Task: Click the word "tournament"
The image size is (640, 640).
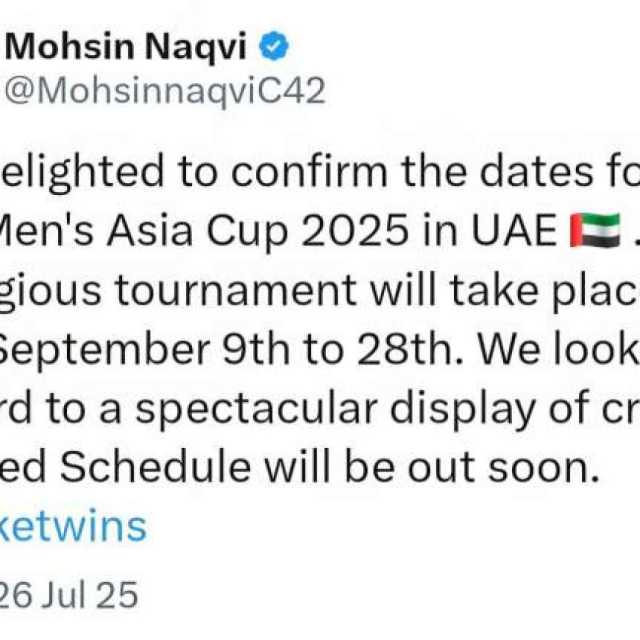Action: point(235,291)
